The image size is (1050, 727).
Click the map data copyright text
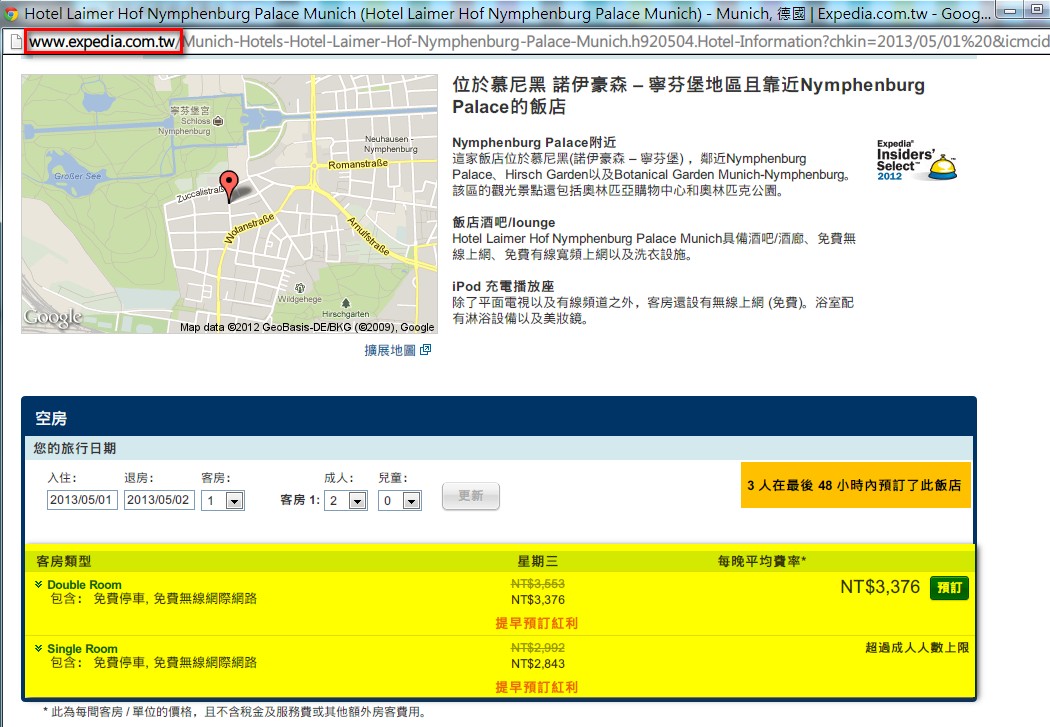pos(307,327)
